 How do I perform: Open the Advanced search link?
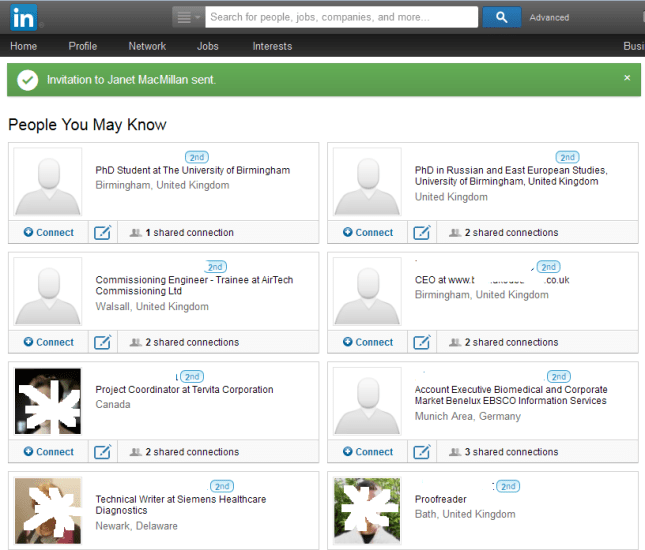[549, 18]
